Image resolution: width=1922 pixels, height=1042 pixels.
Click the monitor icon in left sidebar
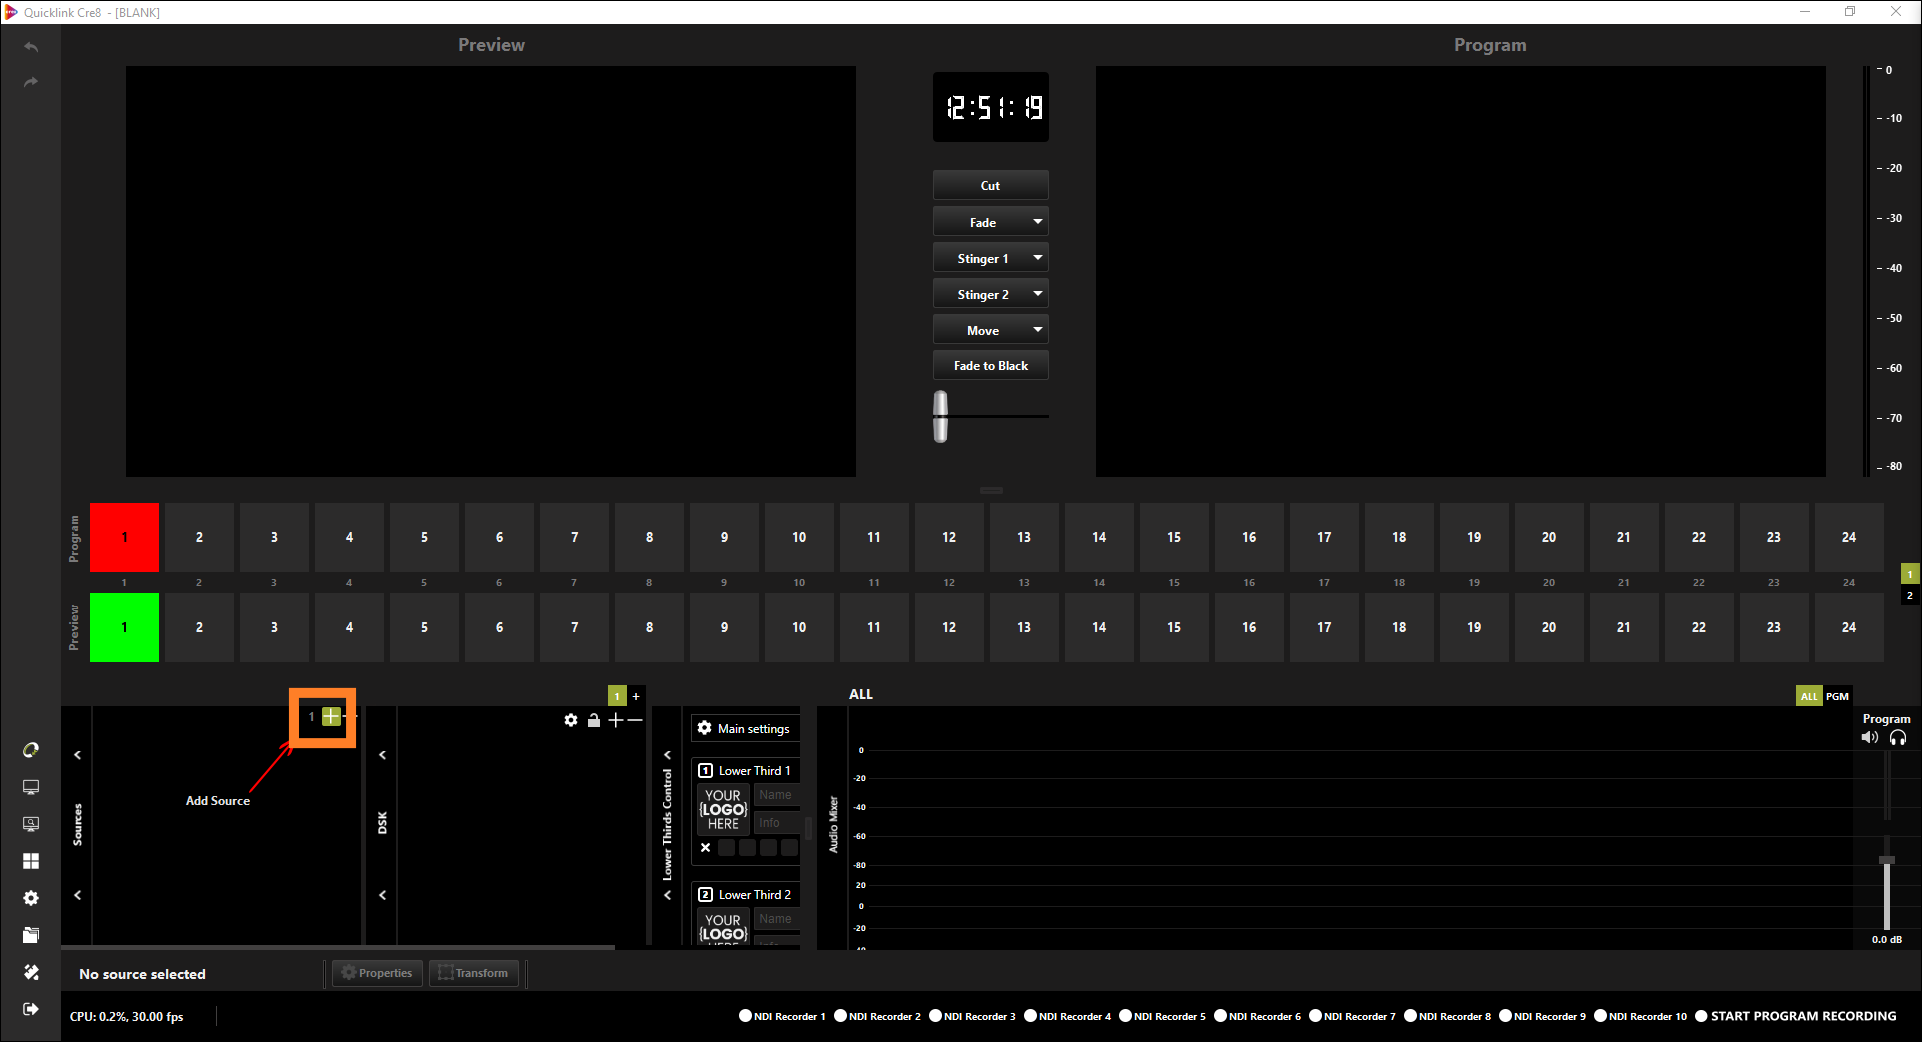click(x=31, y=787)
